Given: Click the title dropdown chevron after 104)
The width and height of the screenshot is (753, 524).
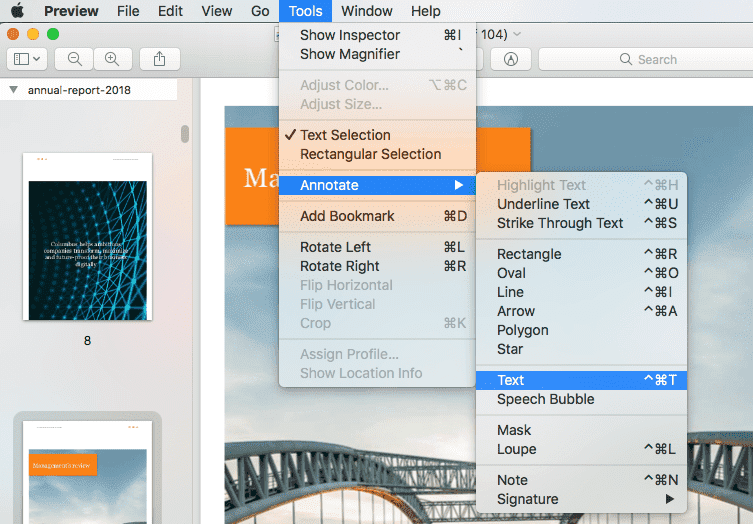Looking at the screenshot, I should 517,34.
